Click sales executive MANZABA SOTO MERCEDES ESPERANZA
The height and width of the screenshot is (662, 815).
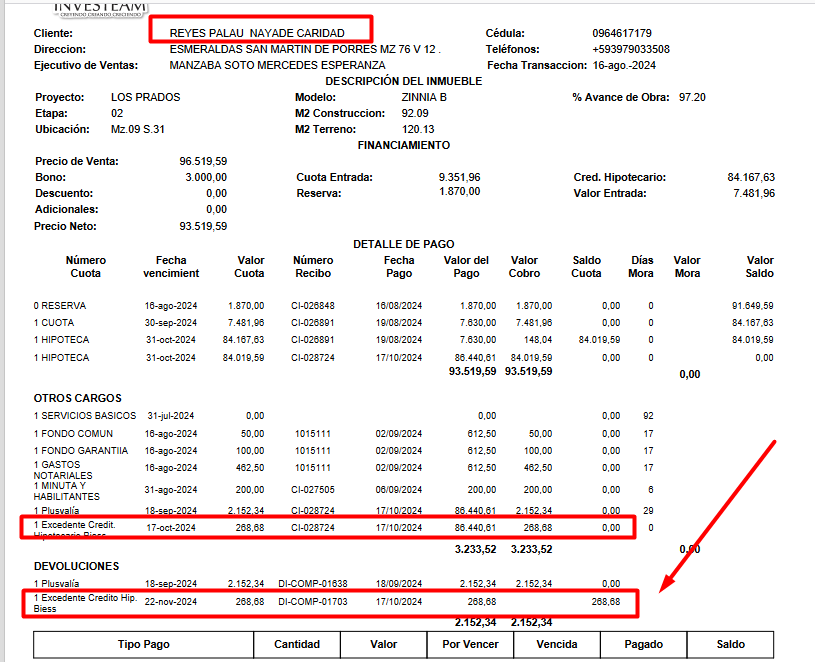pos(277,65)
